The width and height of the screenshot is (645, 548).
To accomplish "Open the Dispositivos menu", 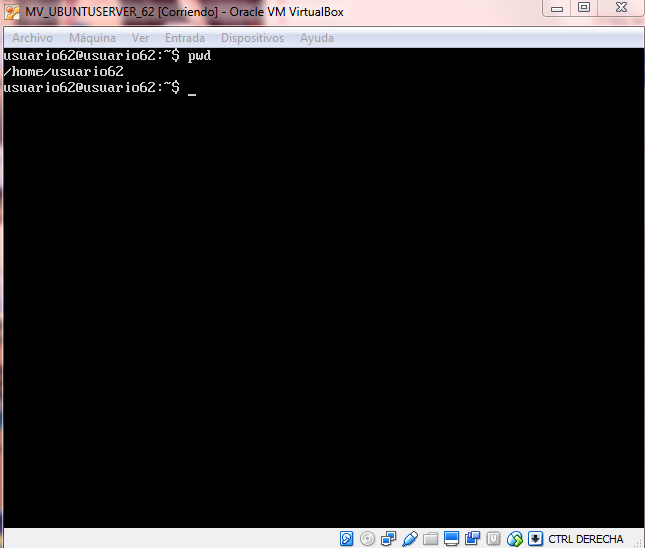I will coord(252,38).
